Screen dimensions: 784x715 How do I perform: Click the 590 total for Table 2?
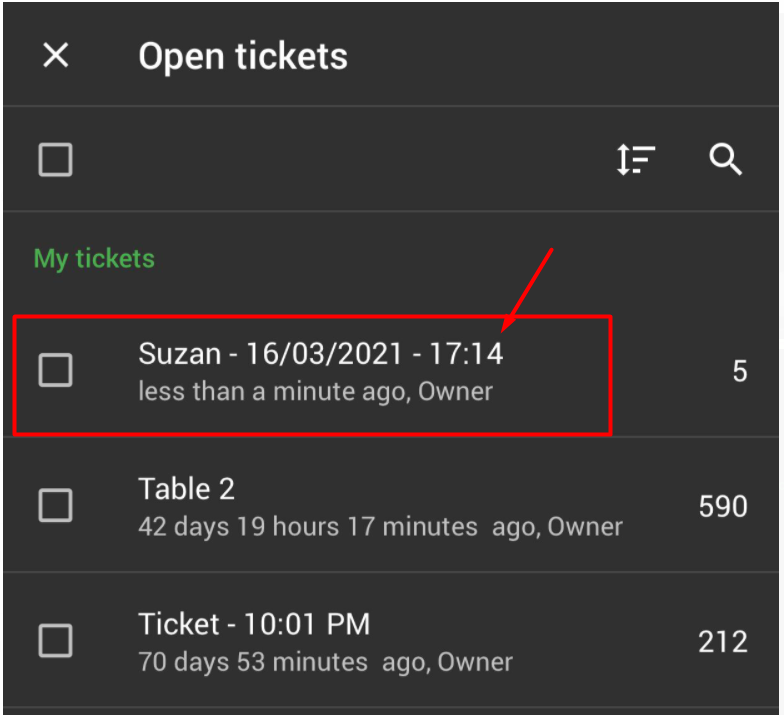pos(723,506)
